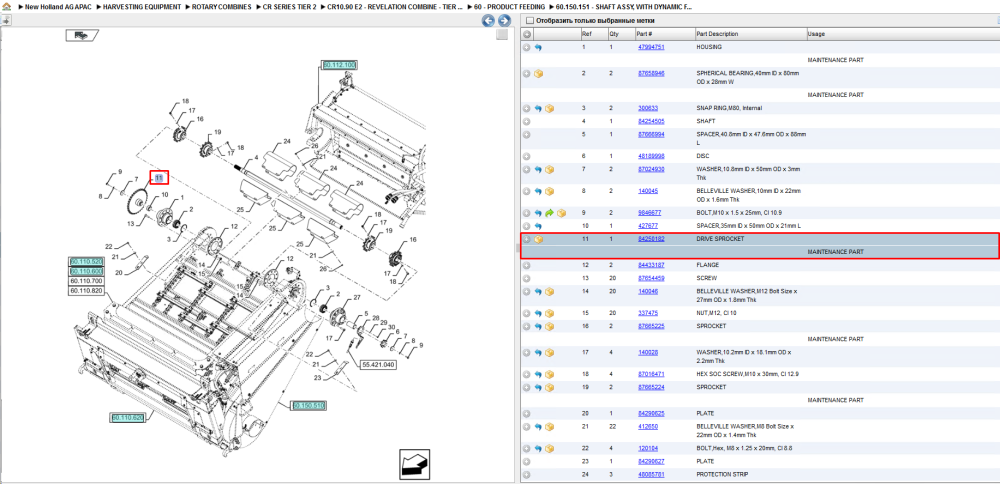
Task: Click the previous figure arrow button
Action: 488,21
